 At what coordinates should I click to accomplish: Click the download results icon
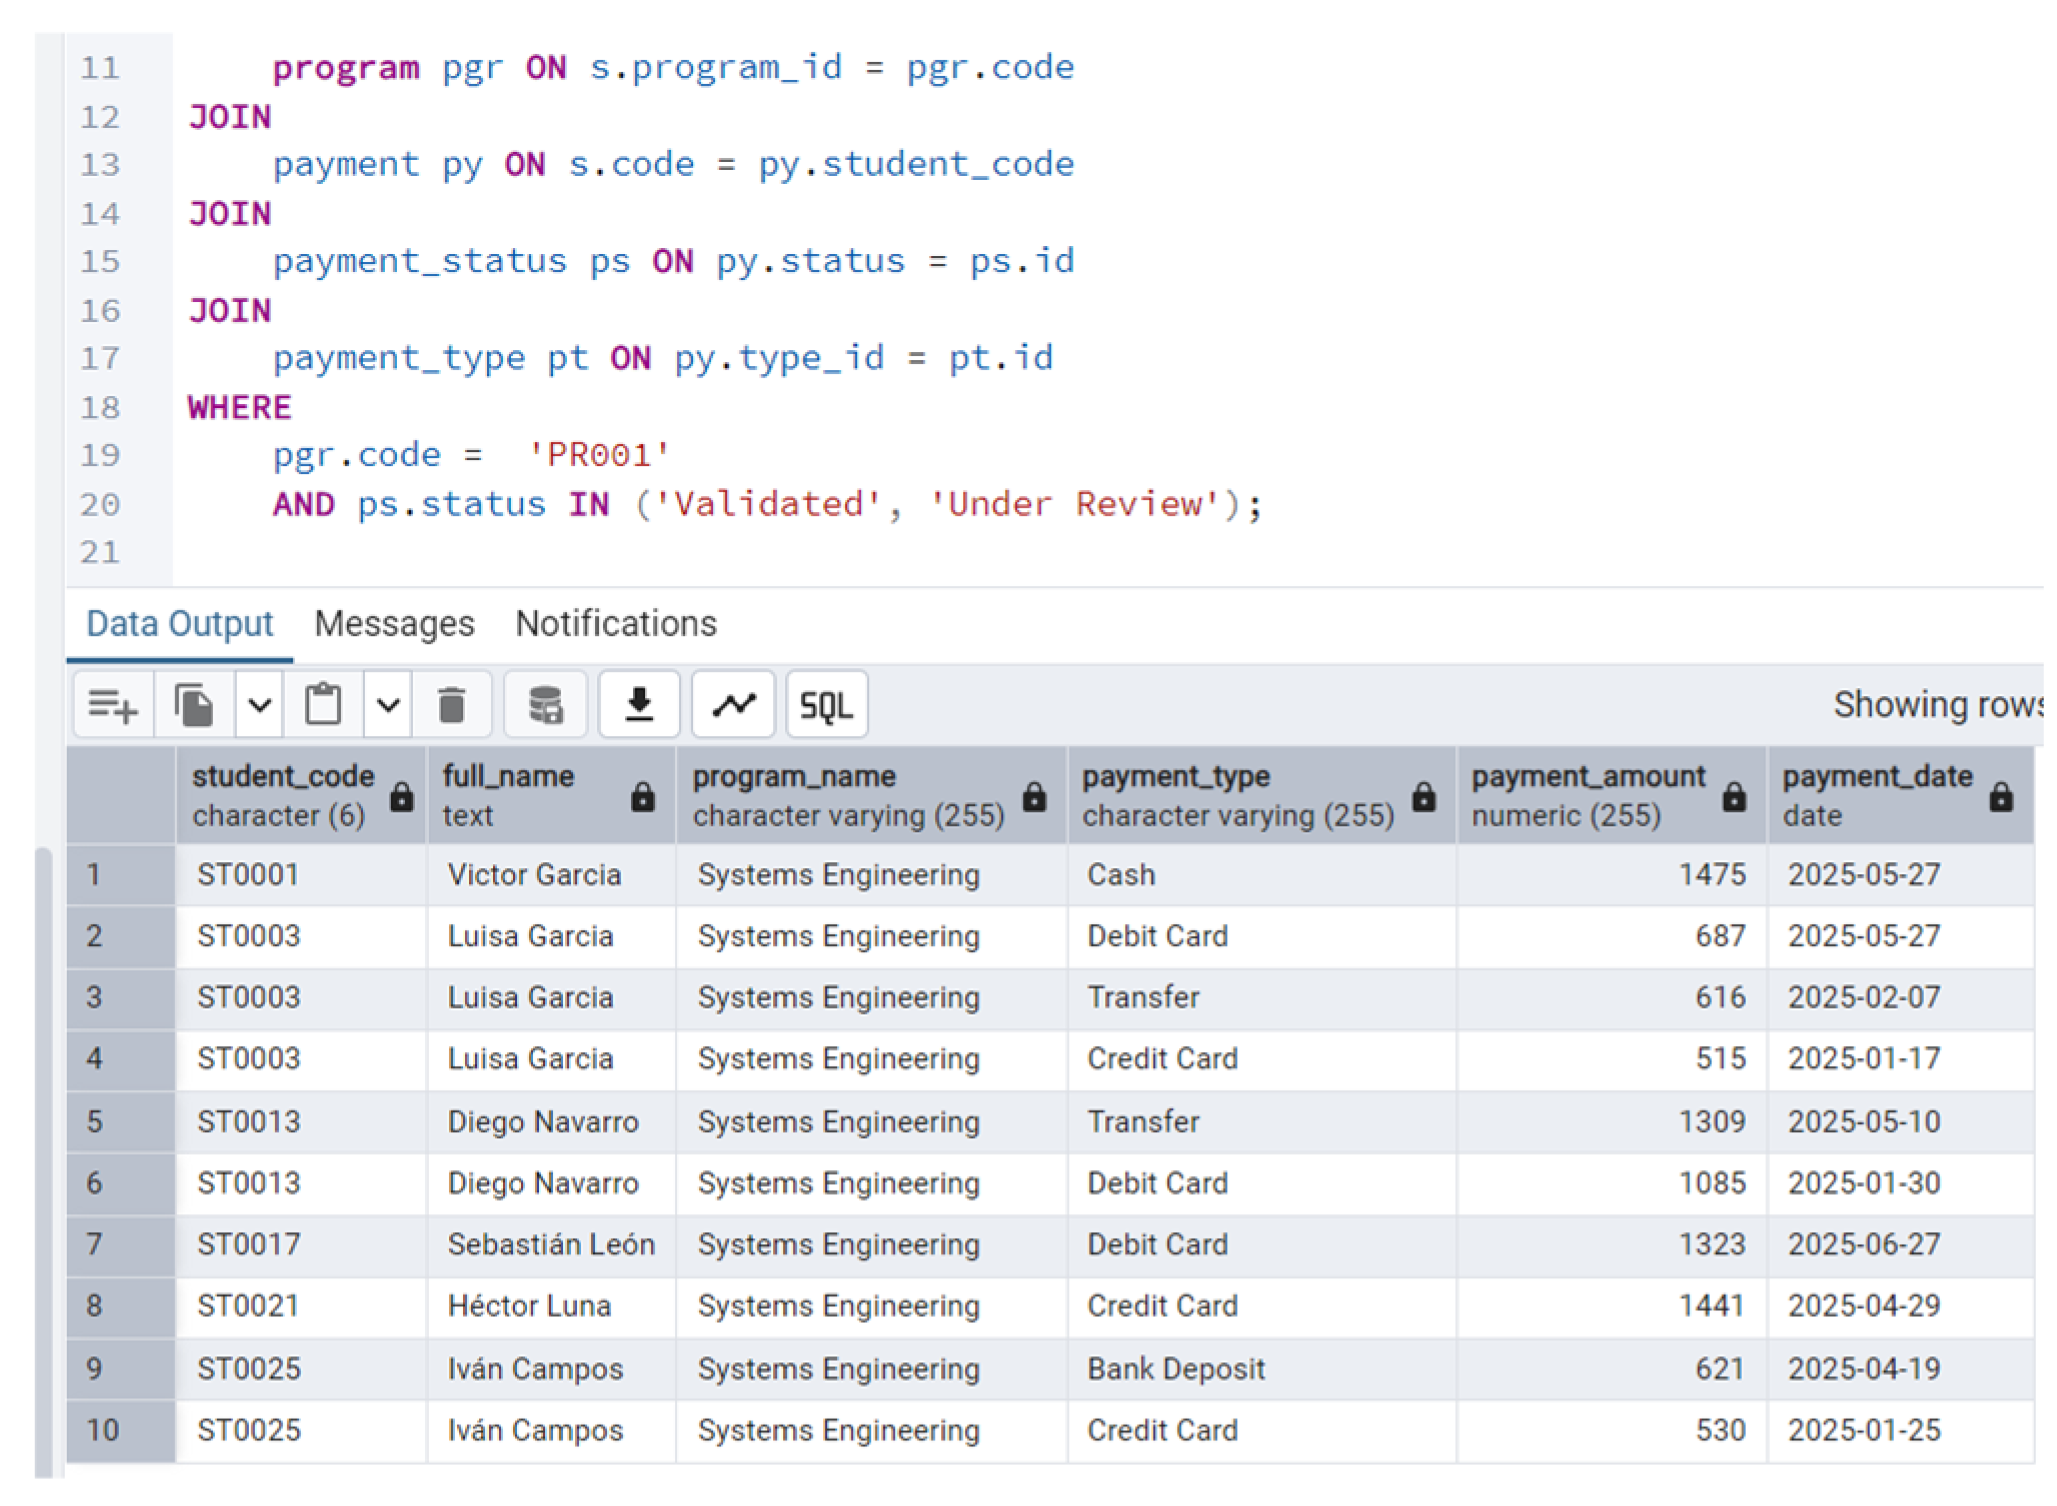(639, 706)
